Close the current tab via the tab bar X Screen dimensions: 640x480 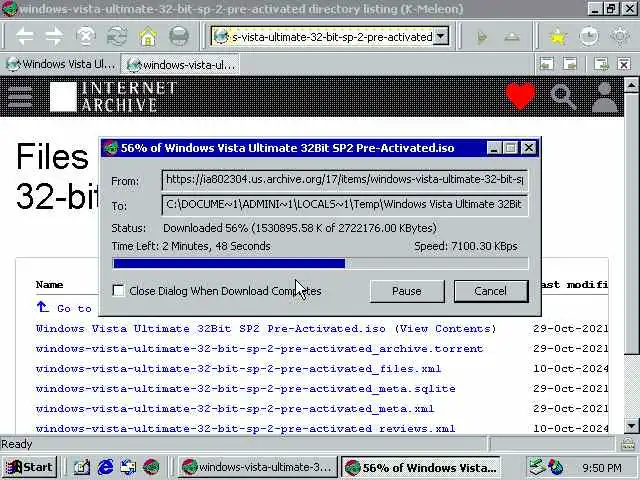tap(624, 64)
